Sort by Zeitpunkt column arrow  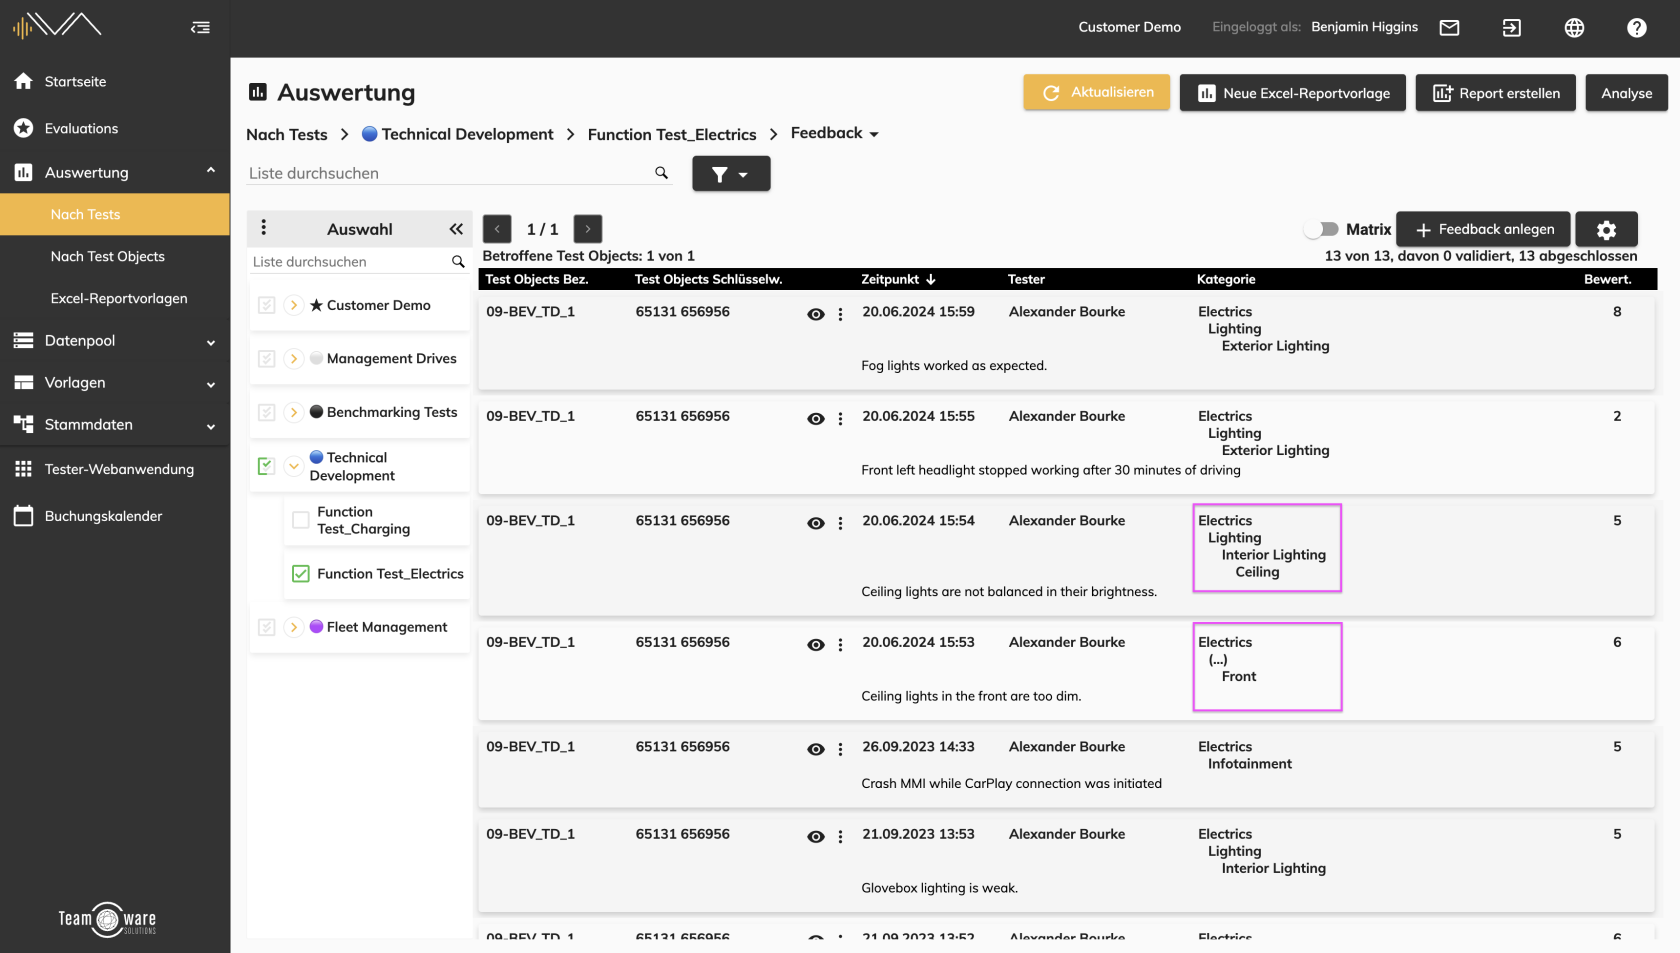(931, 279)
